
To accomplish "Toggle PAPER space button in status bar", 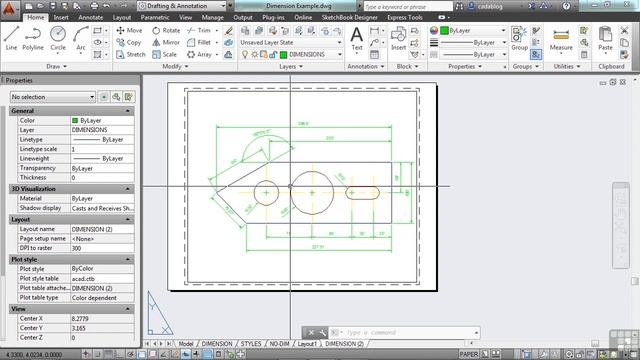I will pyautogui.click(x=469, y=354).
